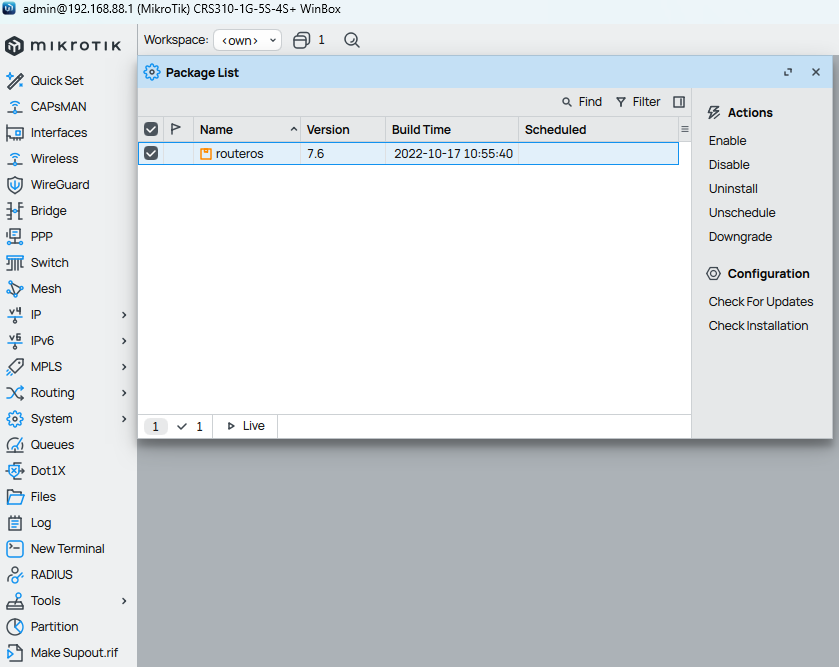Click the Scheduled column header
839x667 pixels.
tap(598, 129)
